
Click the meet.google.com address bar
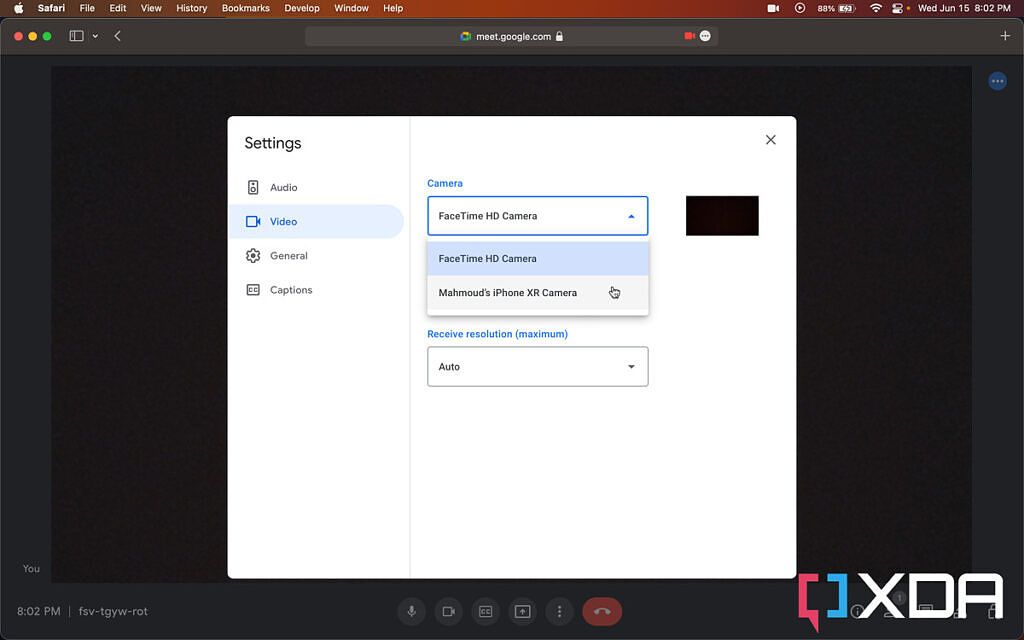click(x=510, y=36)
